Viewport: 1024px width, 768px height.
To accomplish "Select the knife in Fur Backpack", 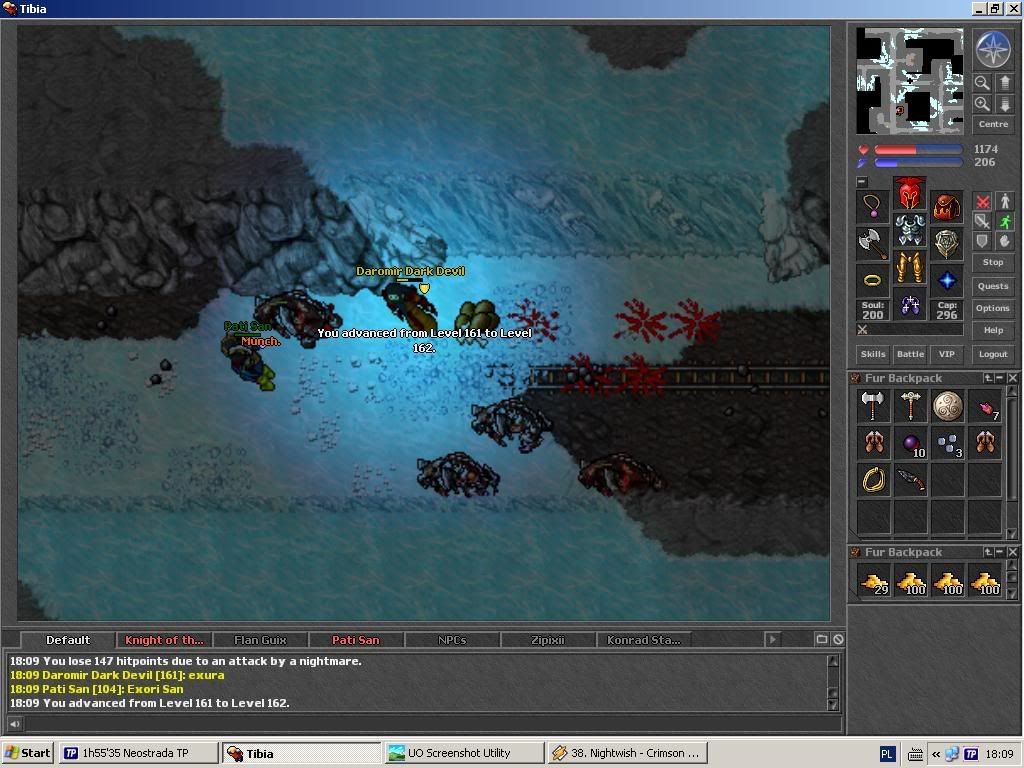I will click(x=910, y=480).
